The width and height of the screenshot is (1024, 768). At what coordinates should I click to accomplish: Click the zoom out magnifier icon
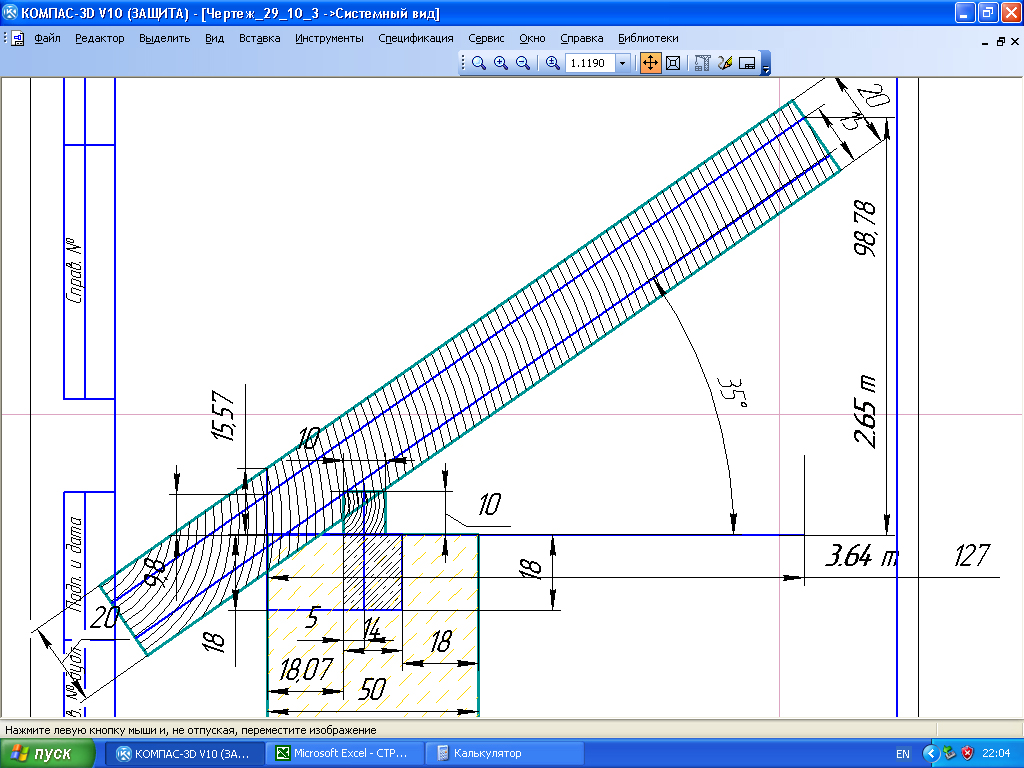click(522, 63)
